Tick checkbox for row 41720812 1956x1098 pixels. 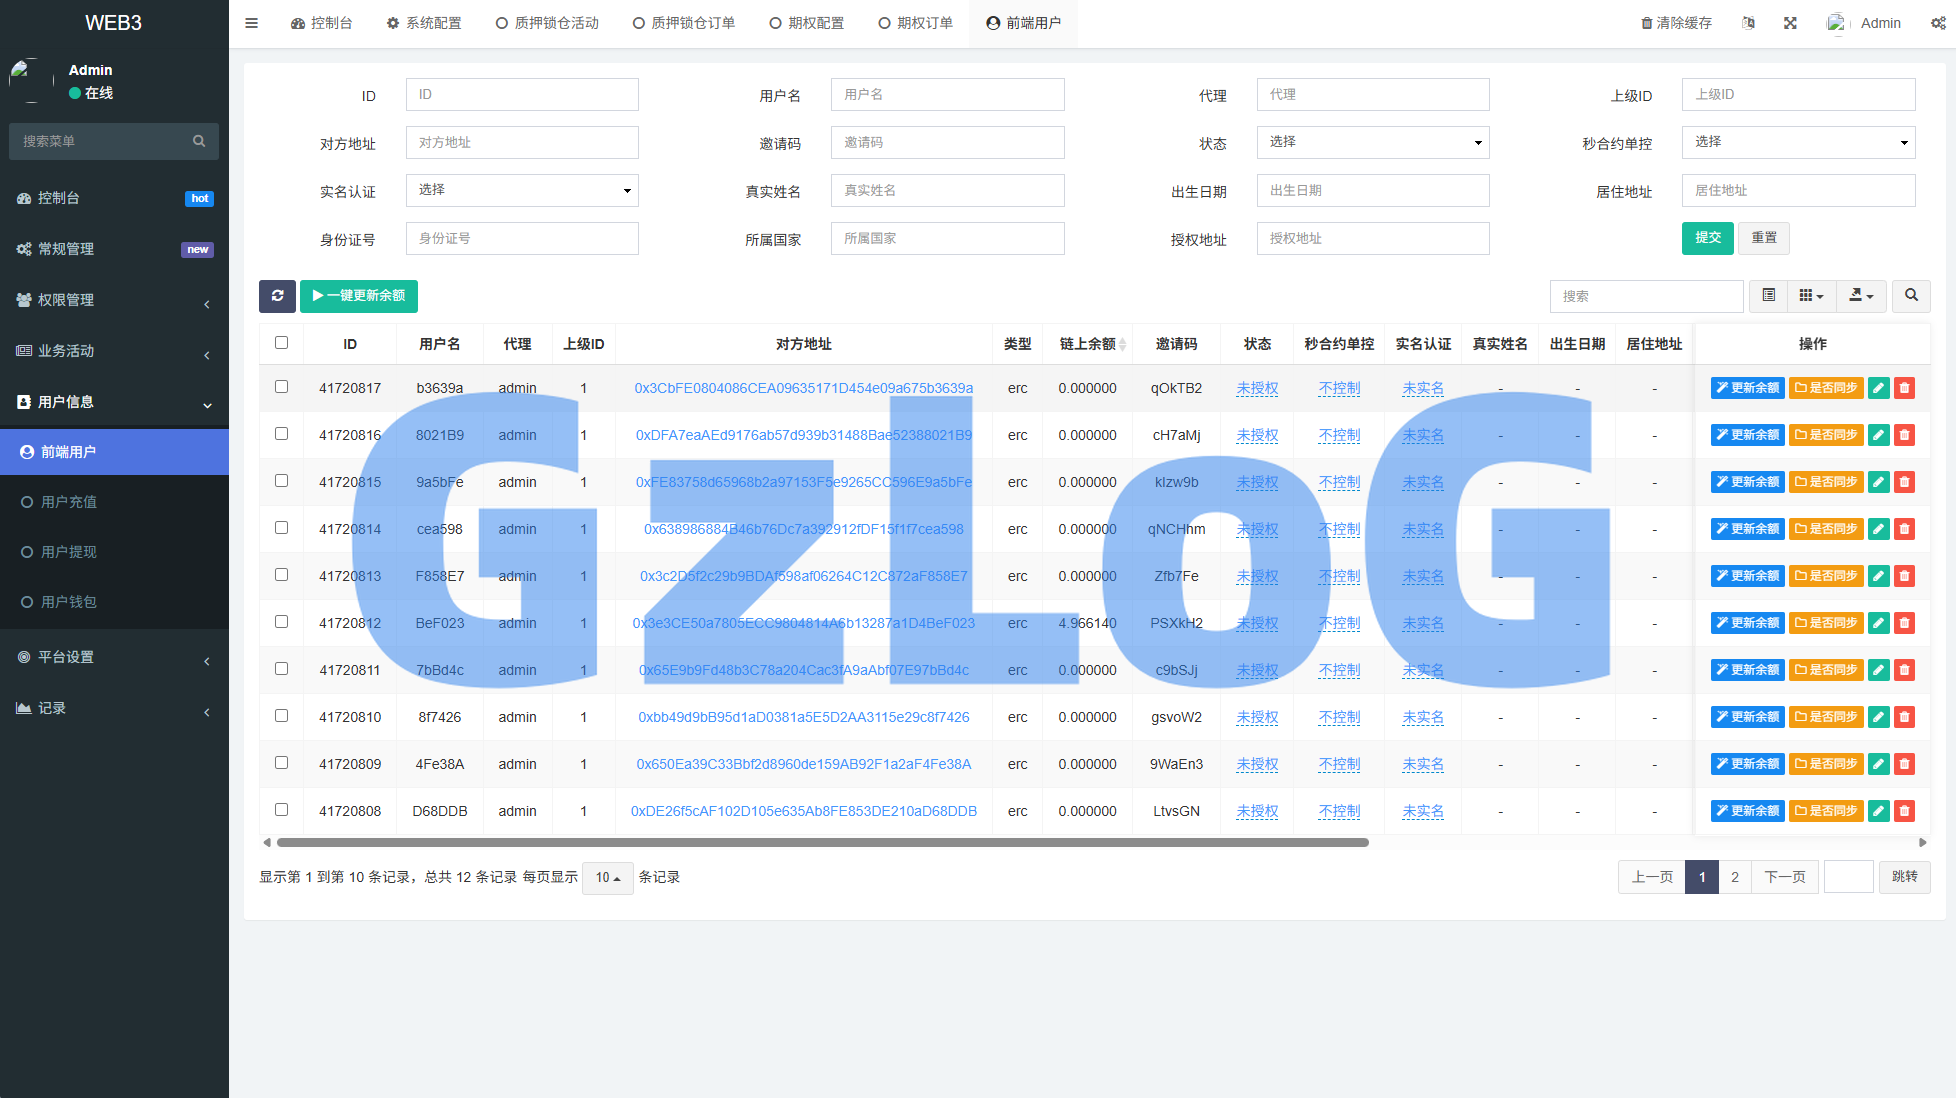click(x=281, y=622)
